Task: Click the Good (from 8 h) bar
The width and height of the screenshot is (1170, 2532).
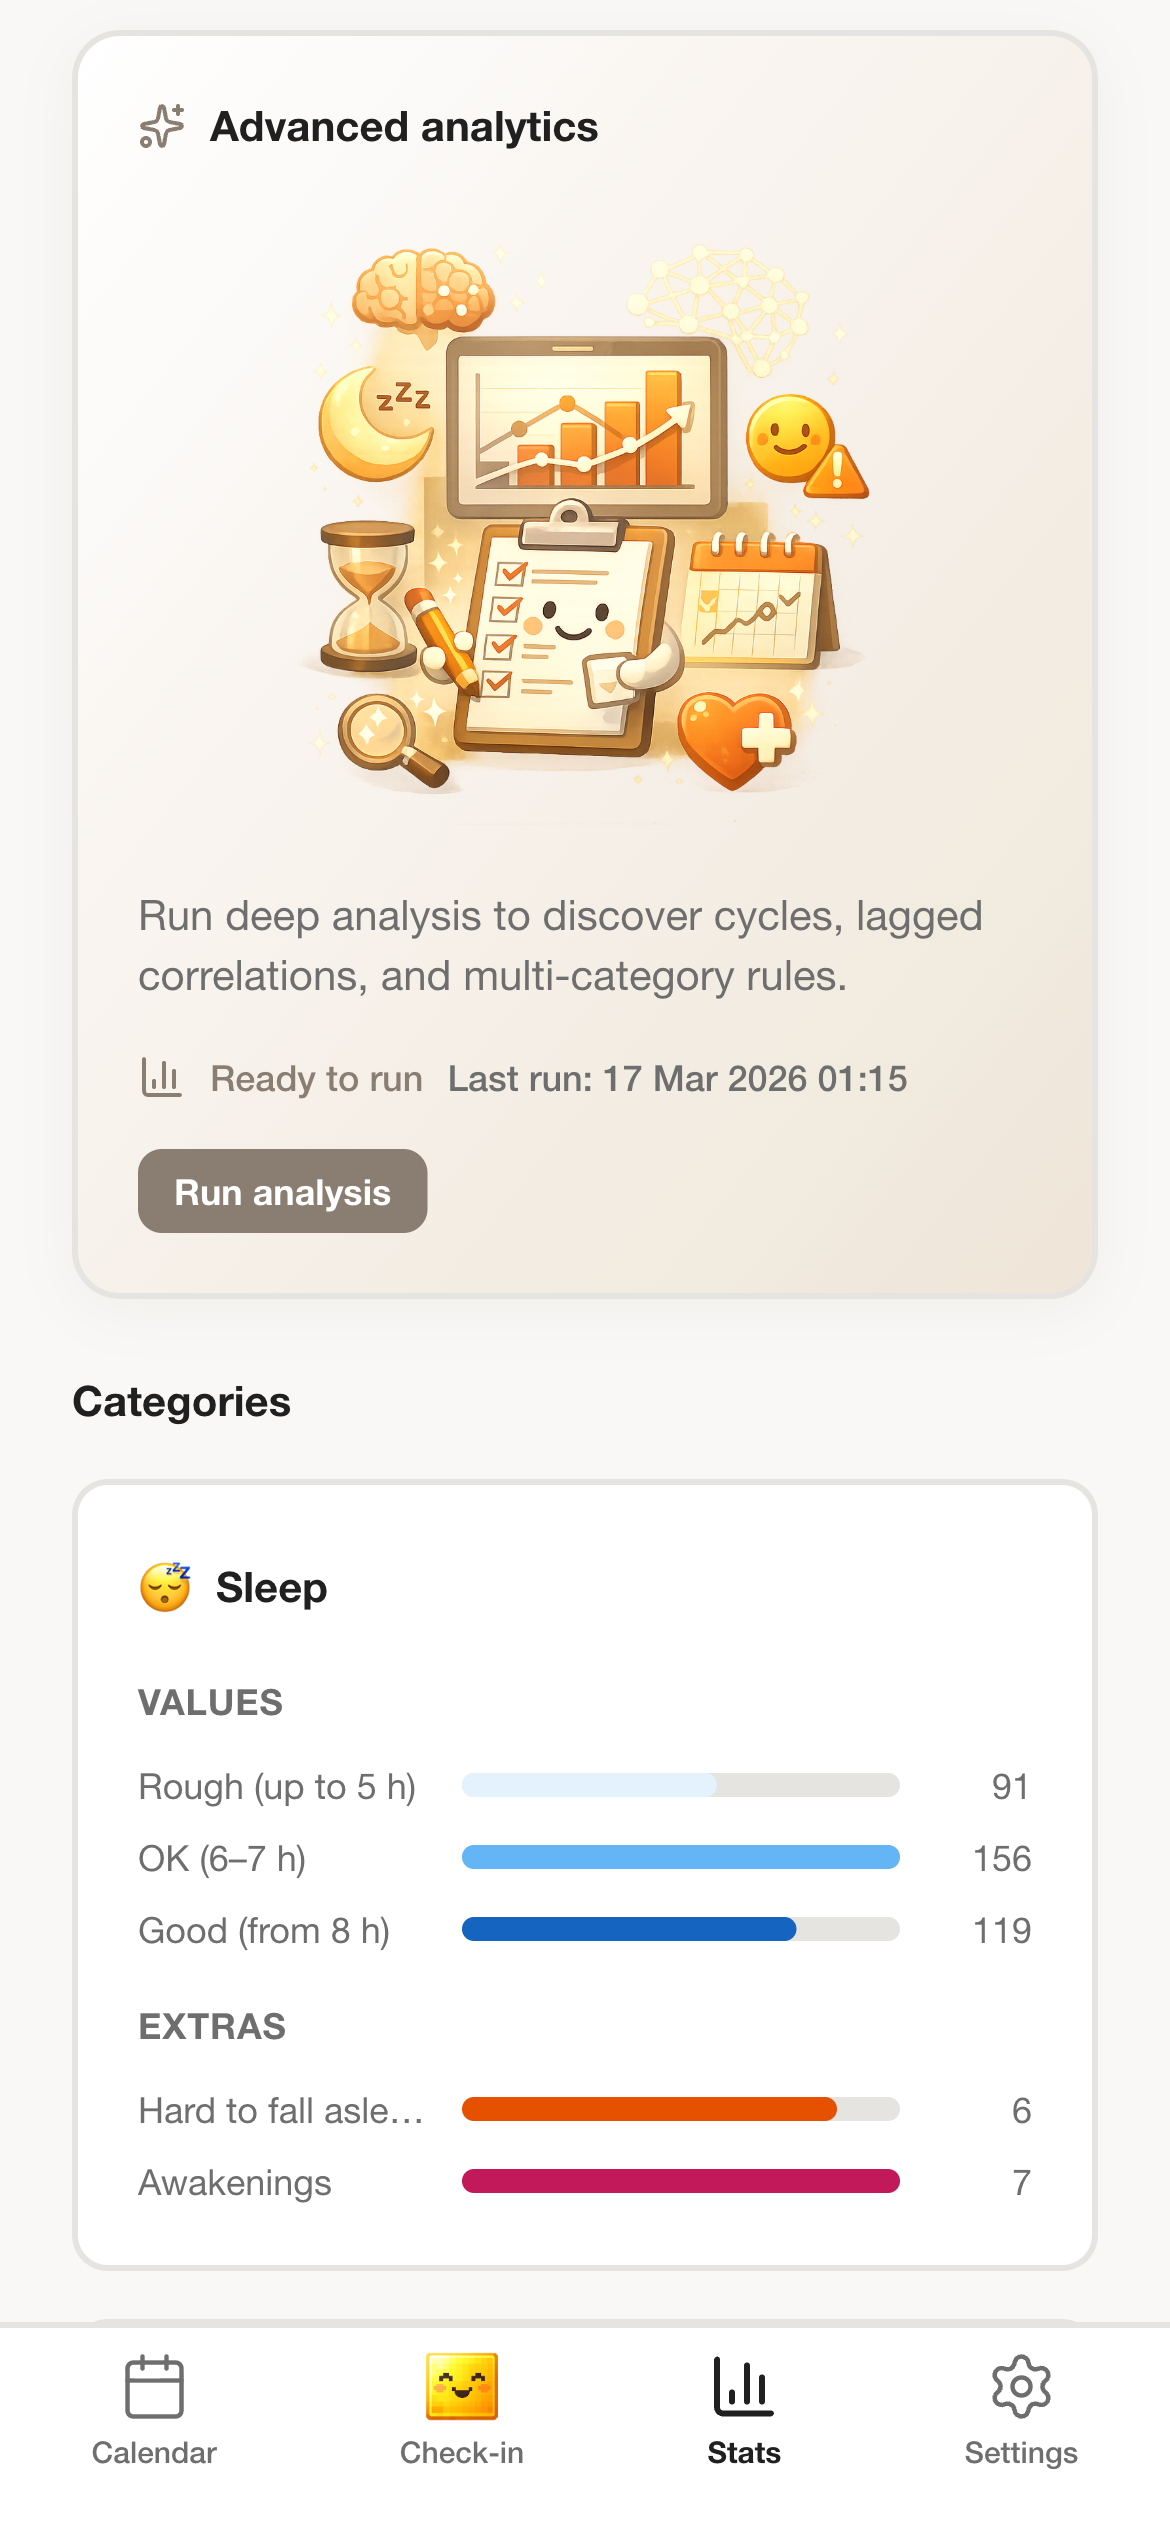Action: coord(680,1930)
